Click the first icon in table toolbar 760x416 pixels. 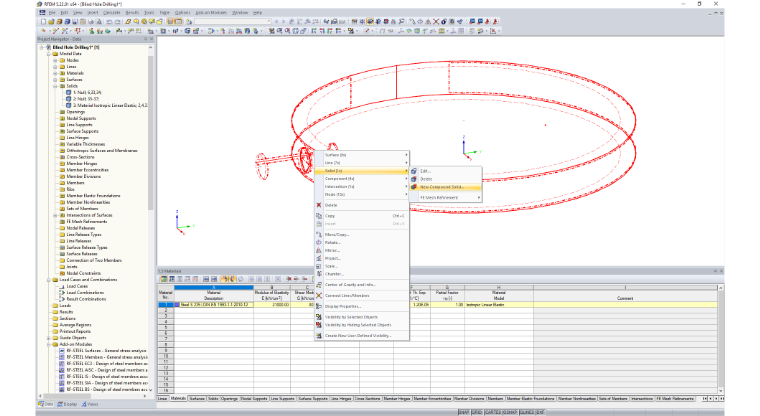point(164,279)
